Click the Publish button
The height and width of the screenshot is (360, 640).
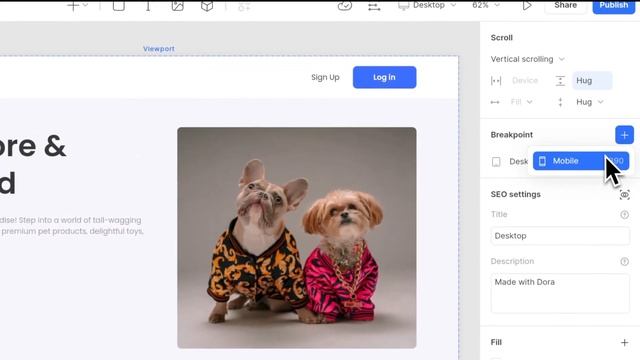(613, 6)
